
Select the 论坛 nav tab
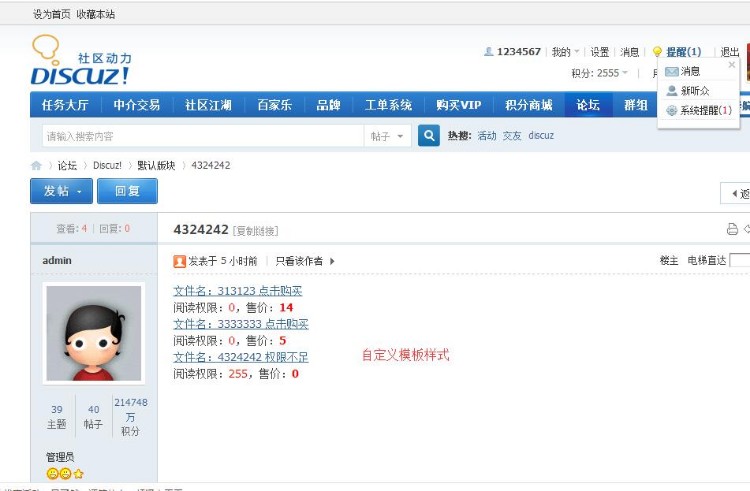tap(588, 105)
